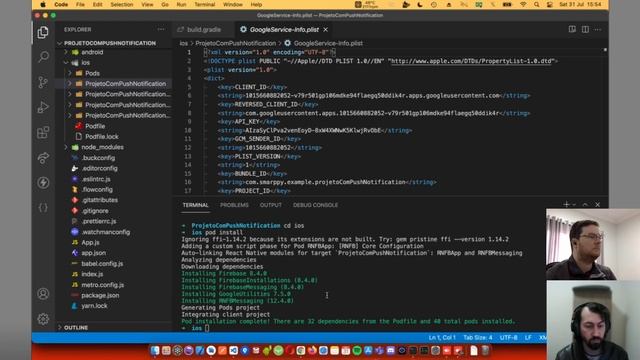Open the Run menu
The image size is (640, 360).
(x=181, y=4)
